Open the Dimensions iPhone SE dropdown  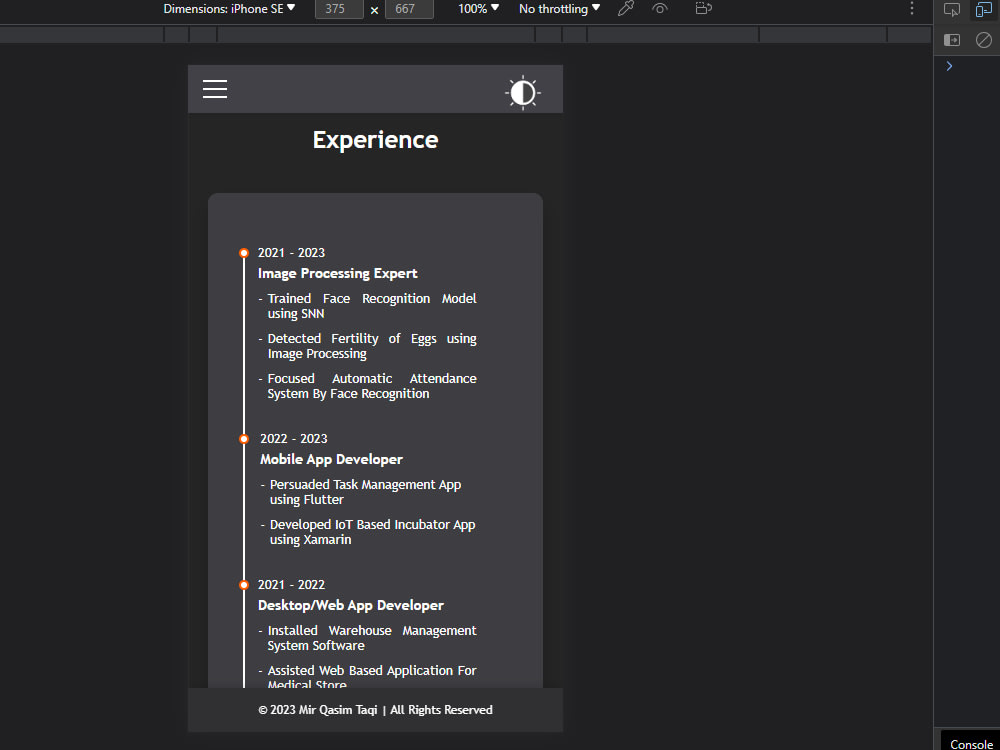227,9
